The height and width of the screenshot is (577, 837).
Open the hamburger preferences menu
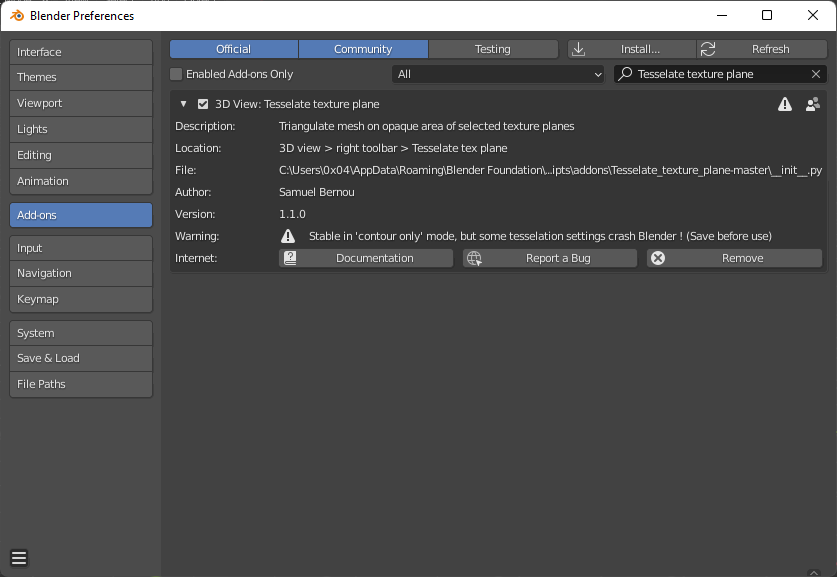tap(19, 558)
